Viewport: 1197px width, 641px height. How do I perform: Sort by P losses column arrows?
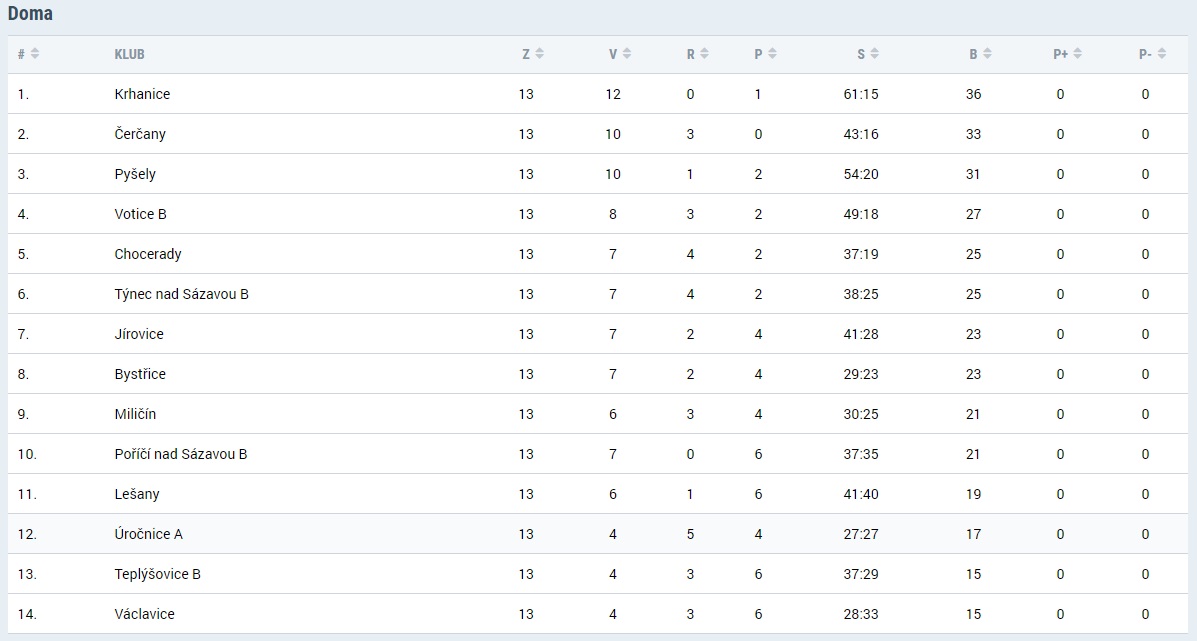[773, 53]
